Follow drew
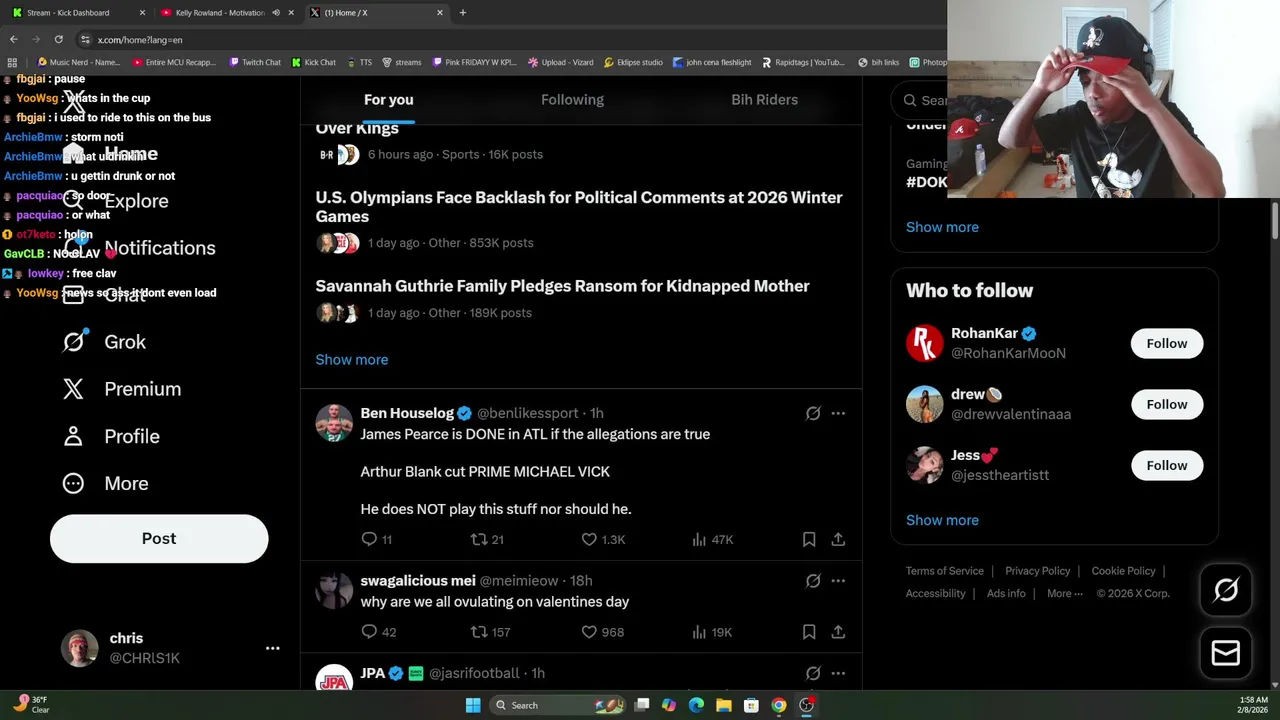 1167,404
